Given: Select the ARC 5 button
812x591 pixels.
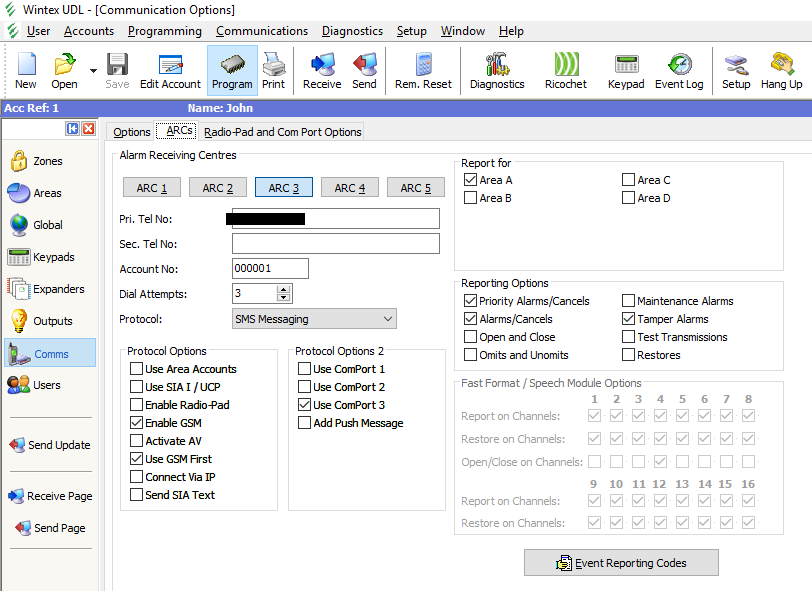Looking at the screenshot, I should [415, 188].
